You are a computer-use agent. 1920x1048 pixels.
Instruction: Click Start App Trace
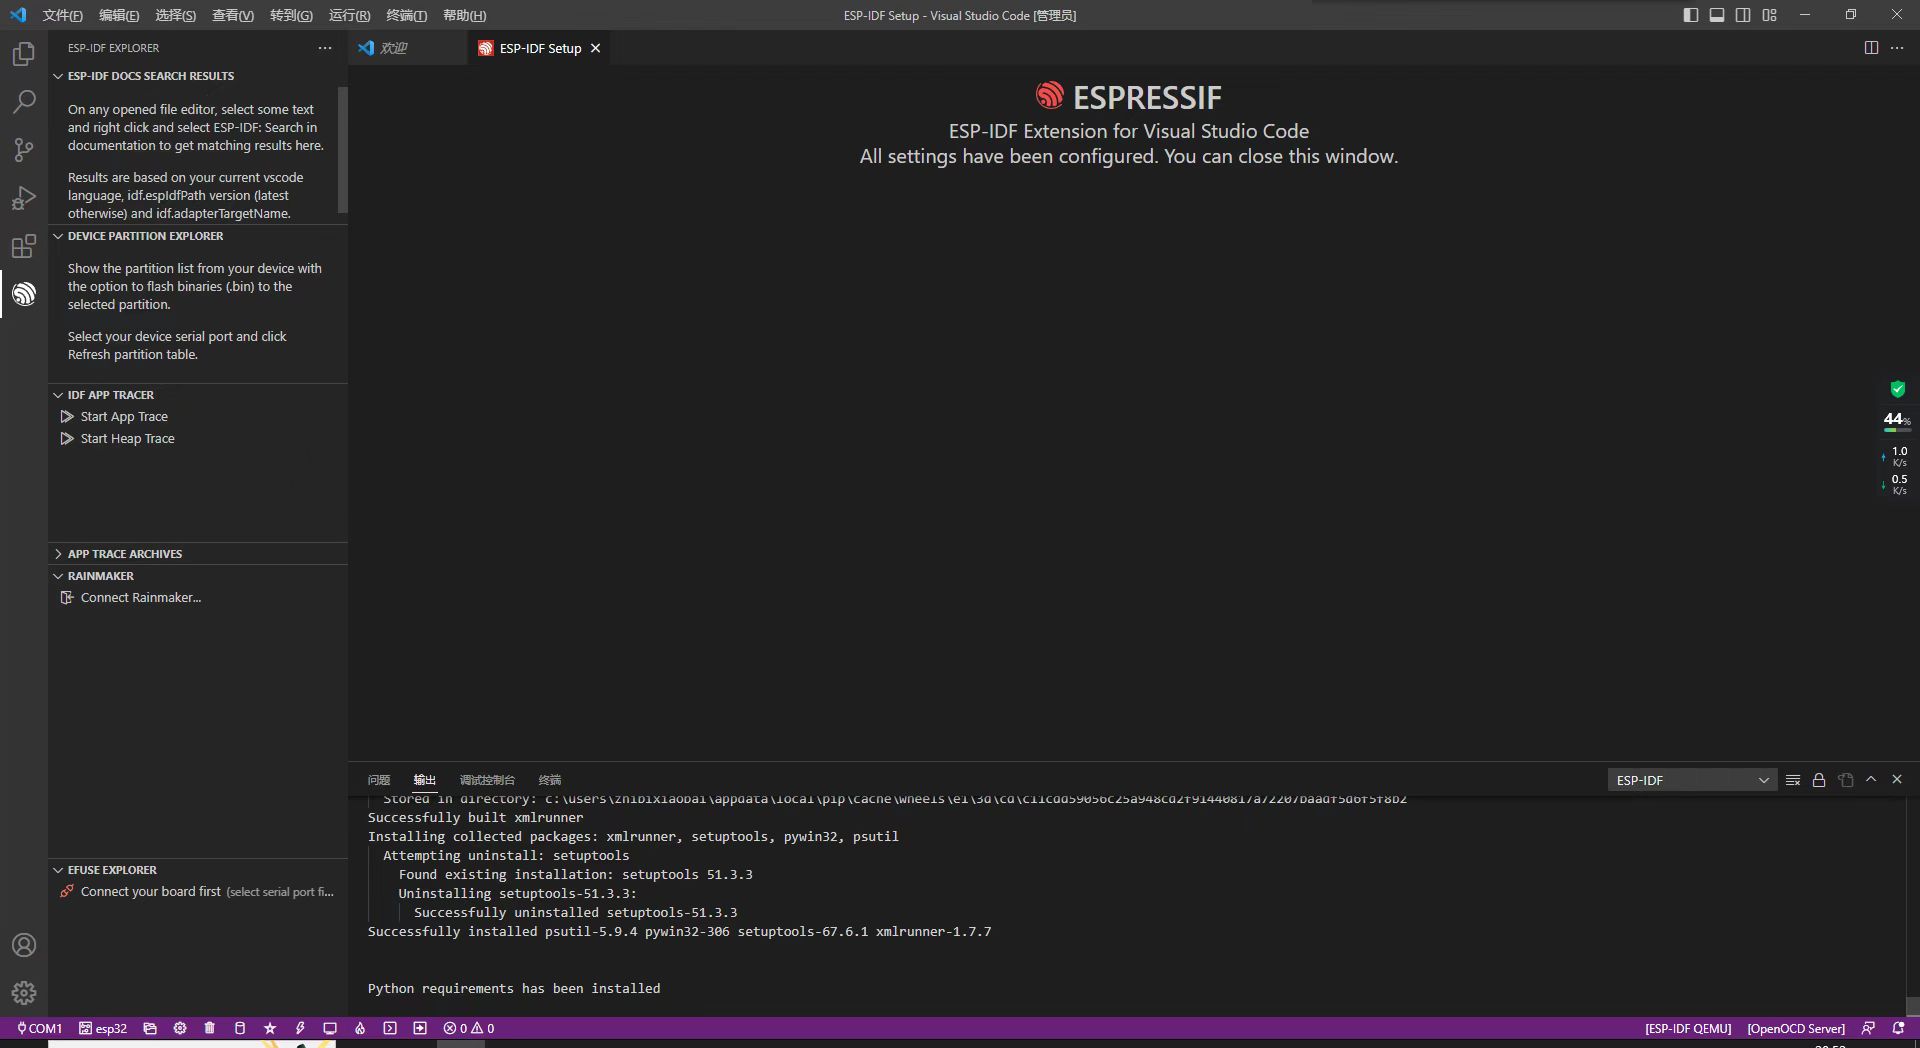[x=124, y=417]
